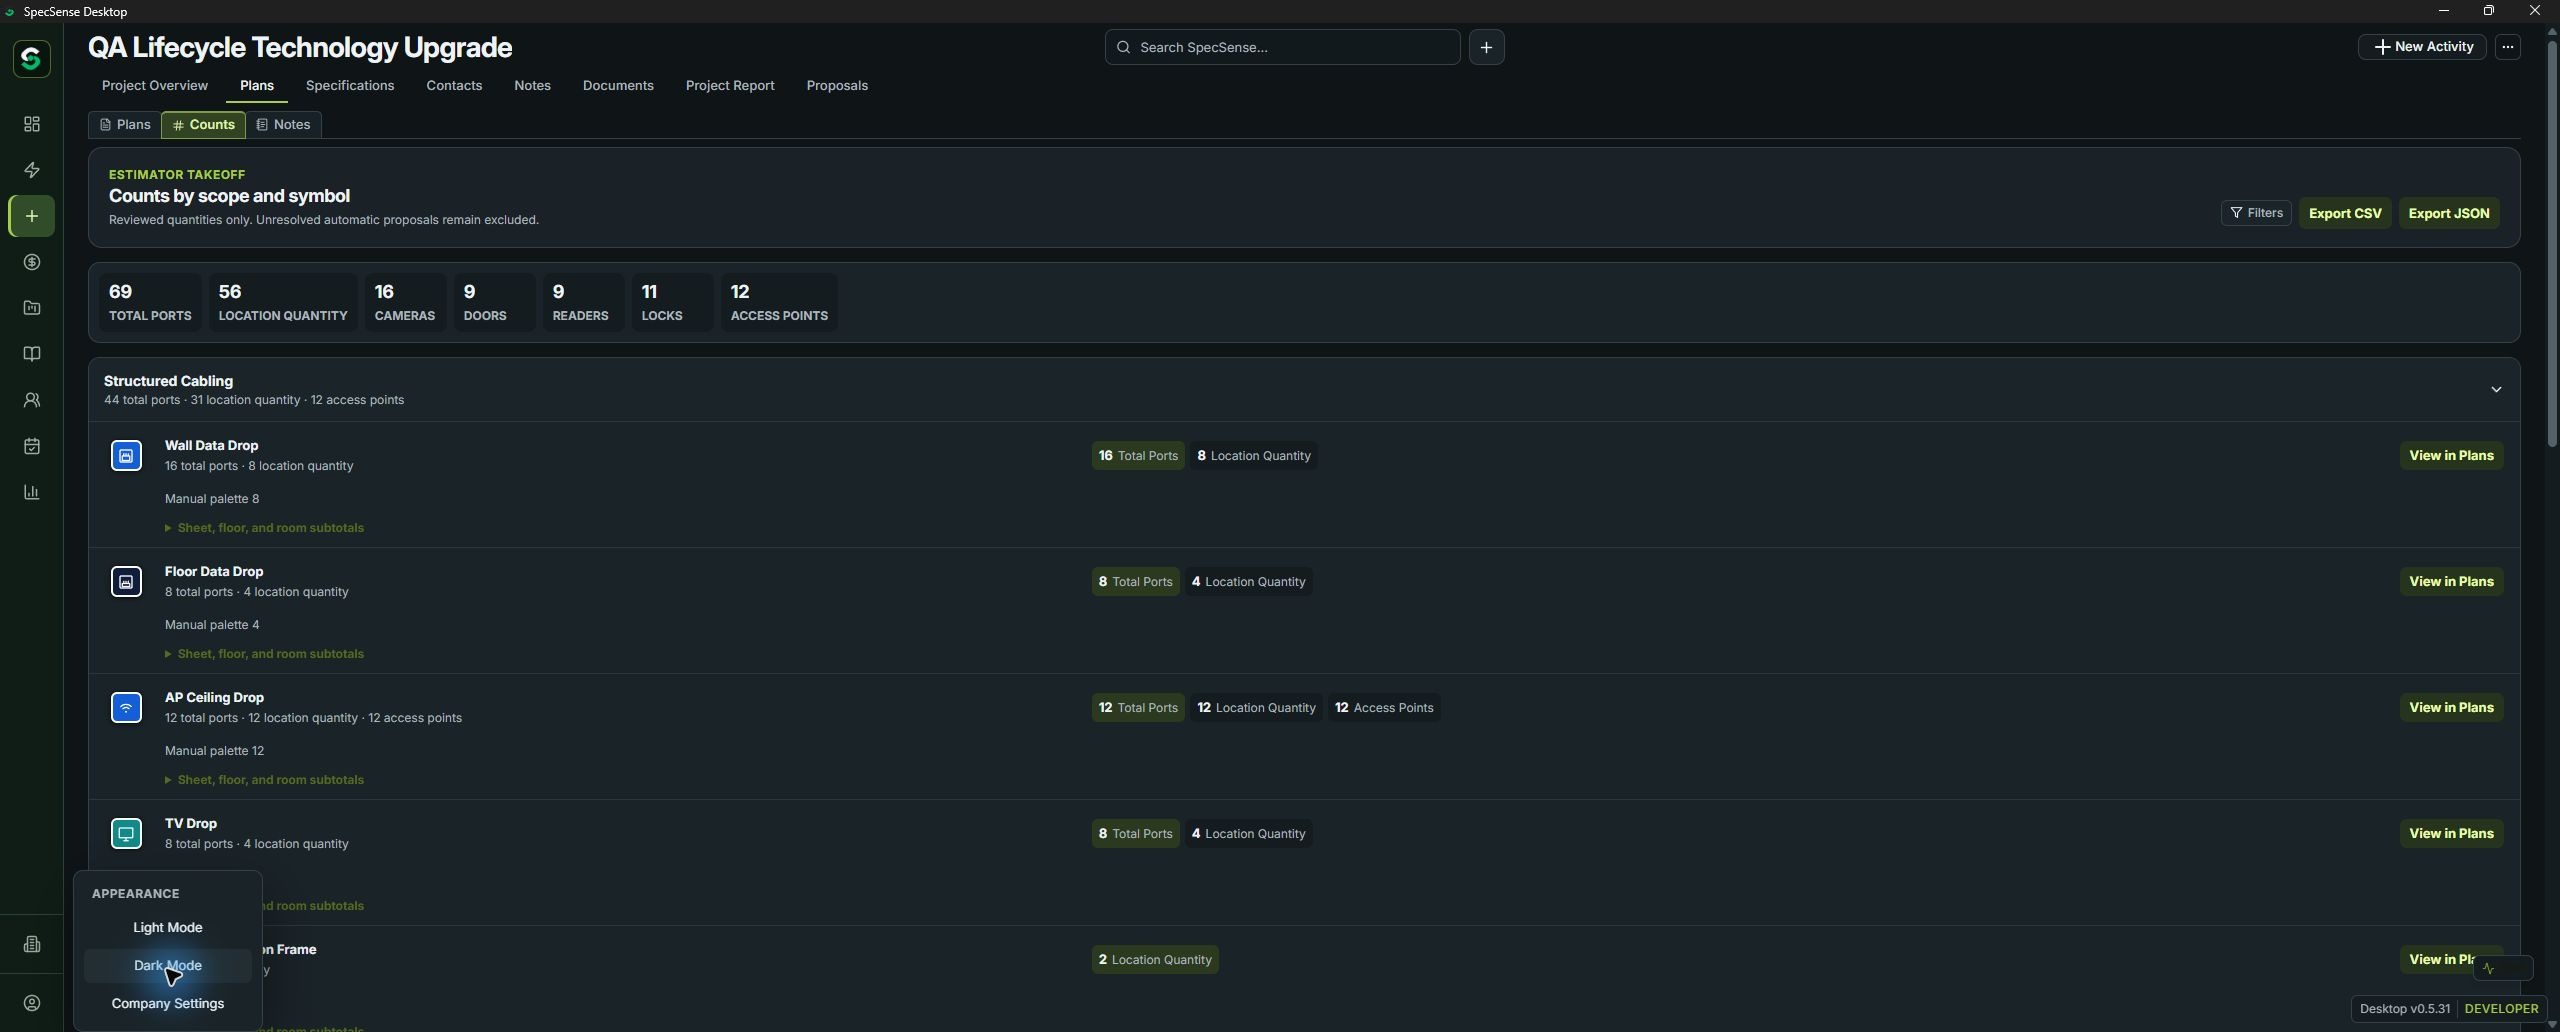Viewport: 2560px width, 1032px height.
Task: Choose Light Mode in Appearance menu
Action: (x=168, y=928)
